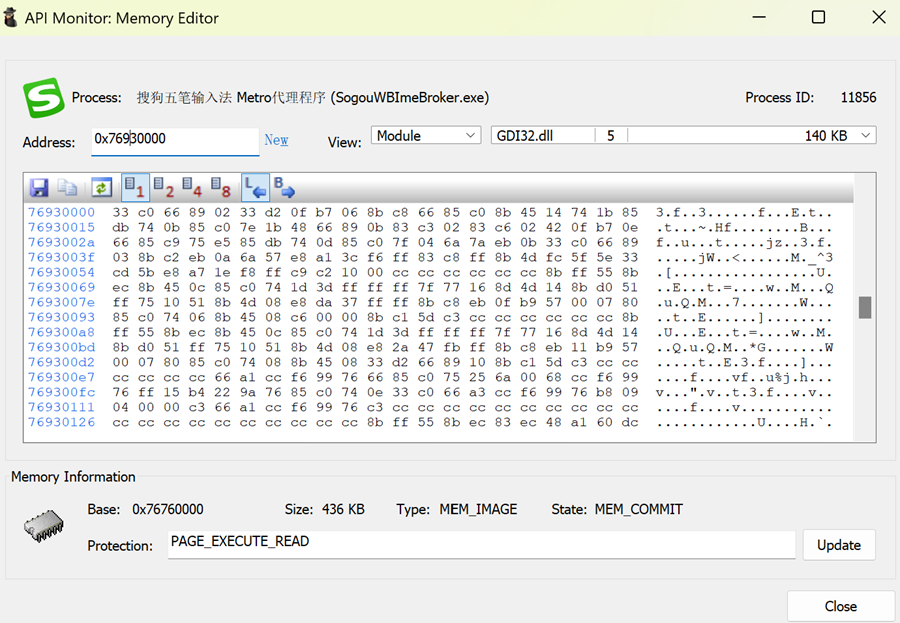This screenshot has height=623, width=900.
Task: Click the Address input field
Action: tap(175, 140)
